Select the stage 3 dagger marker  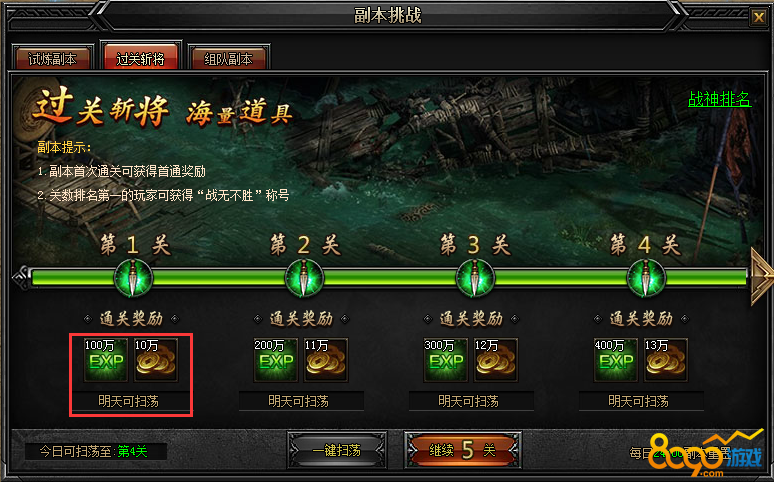click(x=474, y=279)
